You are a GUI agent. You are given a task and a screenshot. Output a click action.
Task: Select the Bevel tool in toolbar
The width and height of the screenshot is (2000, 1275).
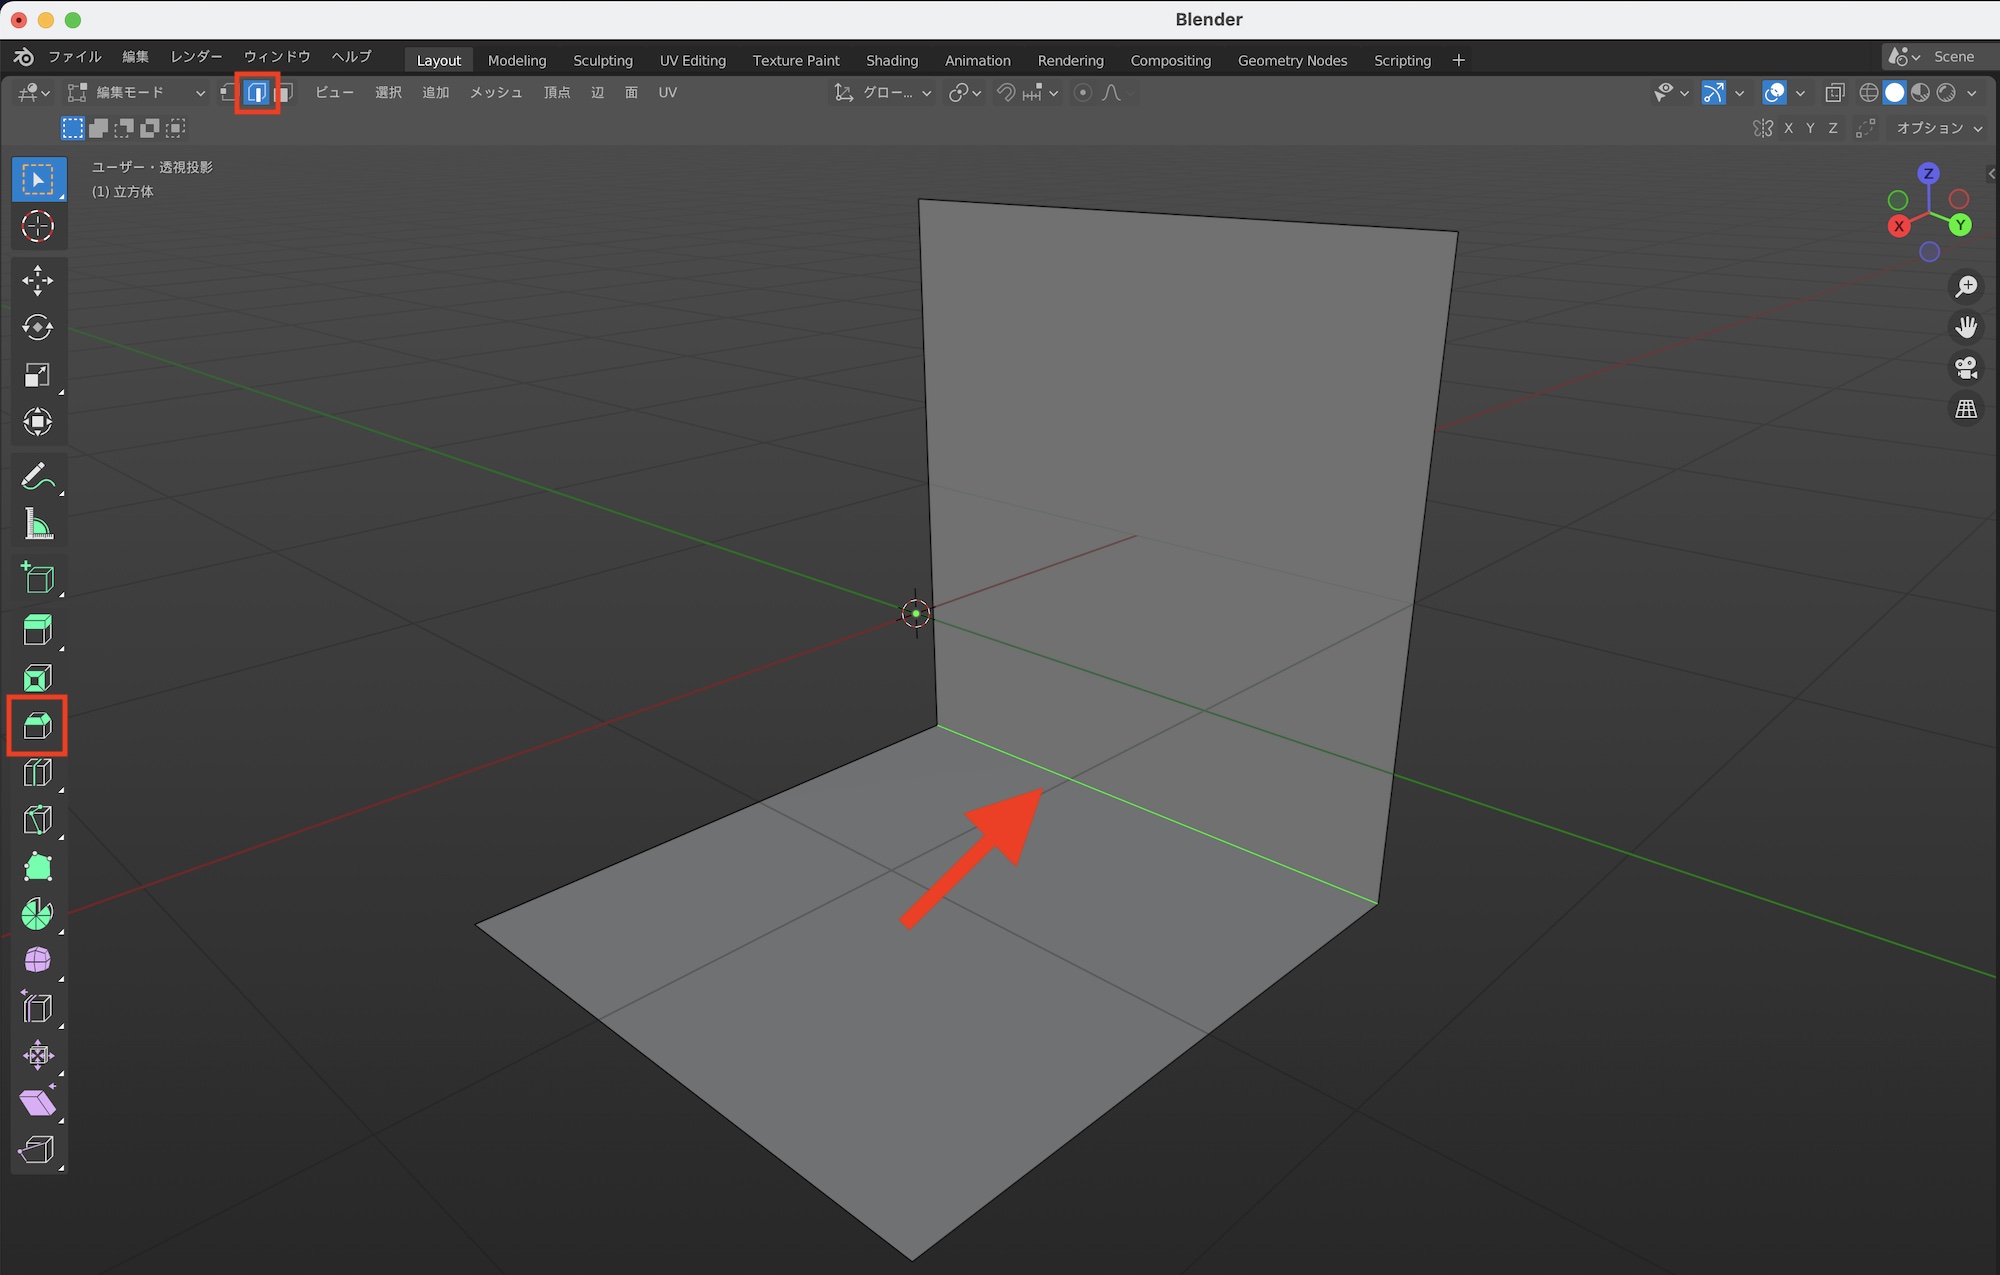pos(37,726)
